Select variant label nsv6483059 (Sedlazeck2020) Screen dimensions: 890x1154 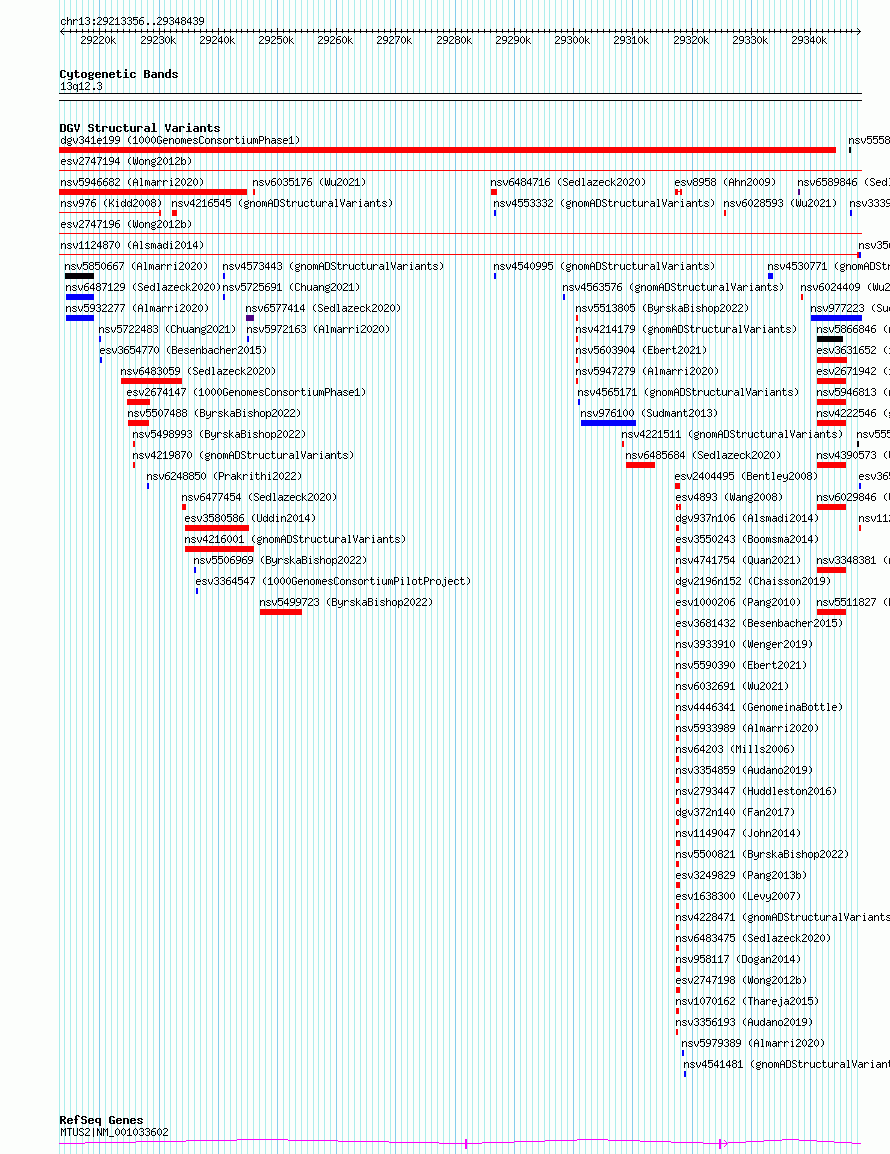click(198, 372)
